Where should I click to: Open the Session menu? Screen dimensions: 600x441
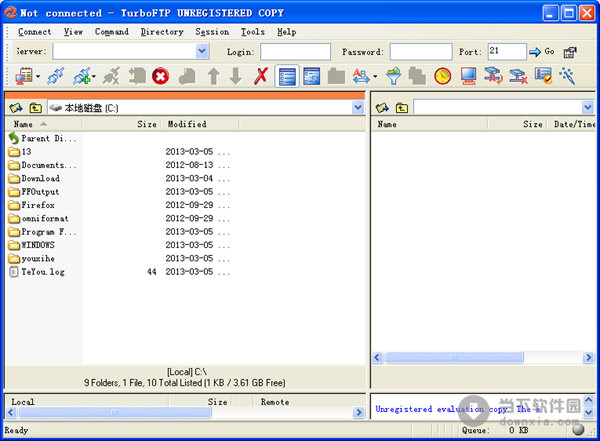212,32
